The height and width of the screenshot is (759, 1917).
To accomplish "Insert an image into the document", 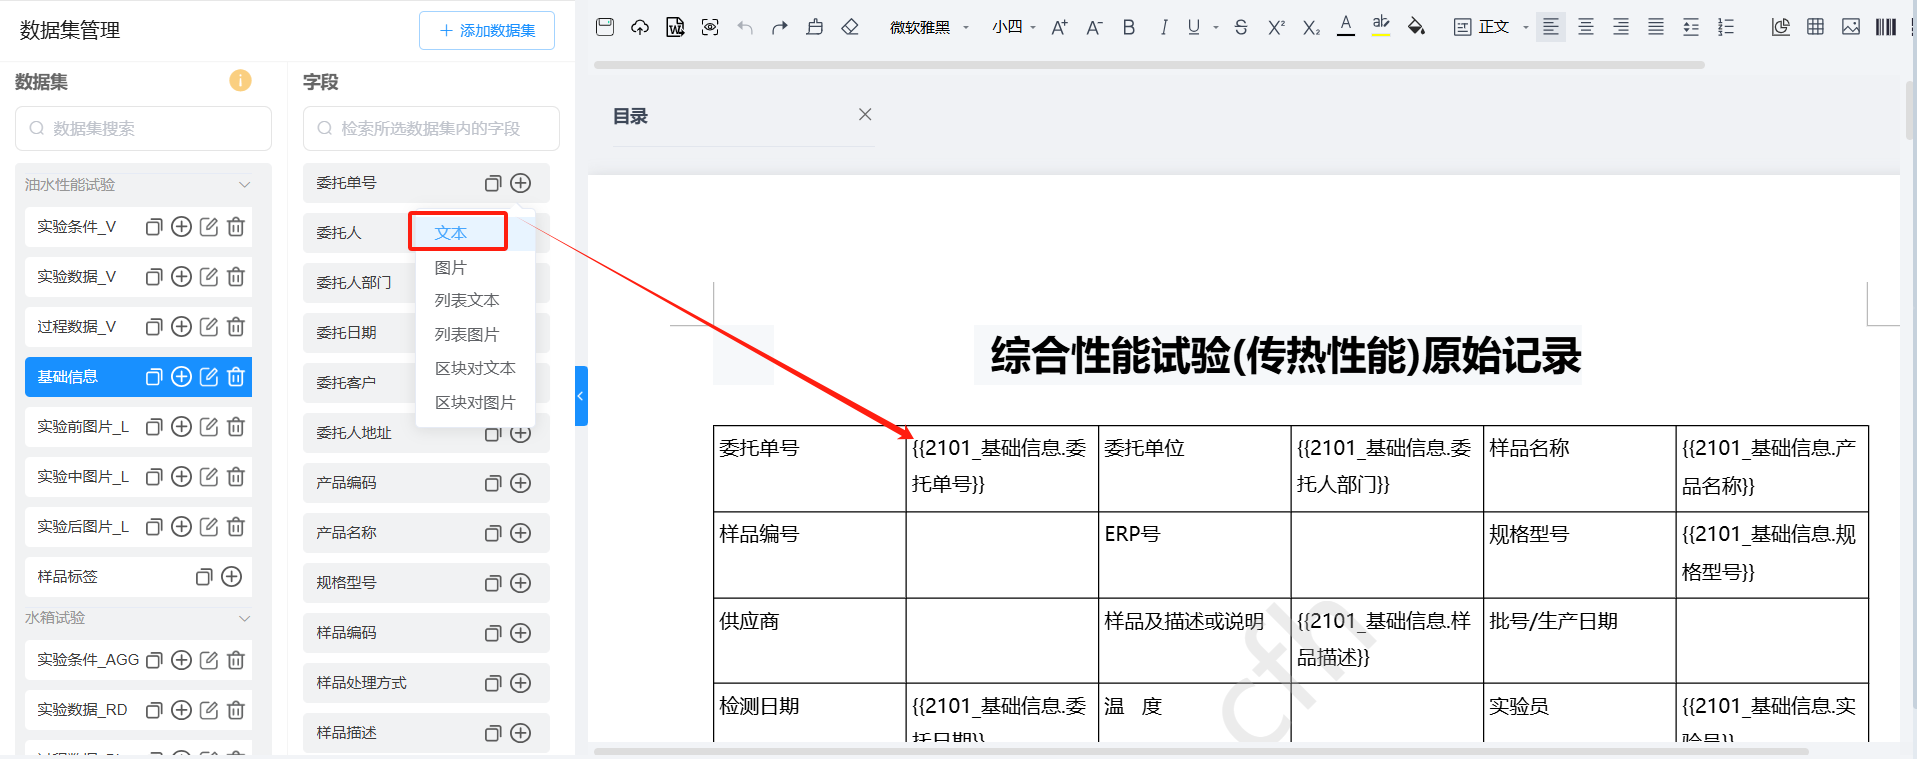I will tap(1851, 27).
